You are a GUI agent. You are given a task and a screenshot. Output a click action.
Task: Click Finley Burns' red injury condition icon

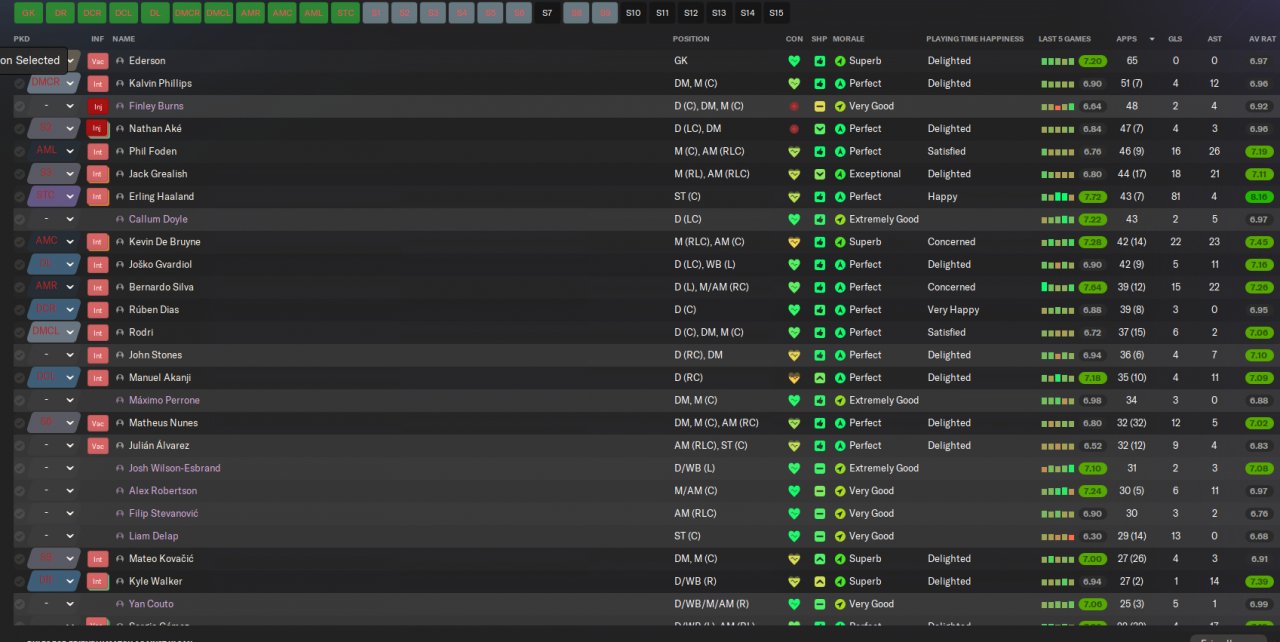(794, 106)
